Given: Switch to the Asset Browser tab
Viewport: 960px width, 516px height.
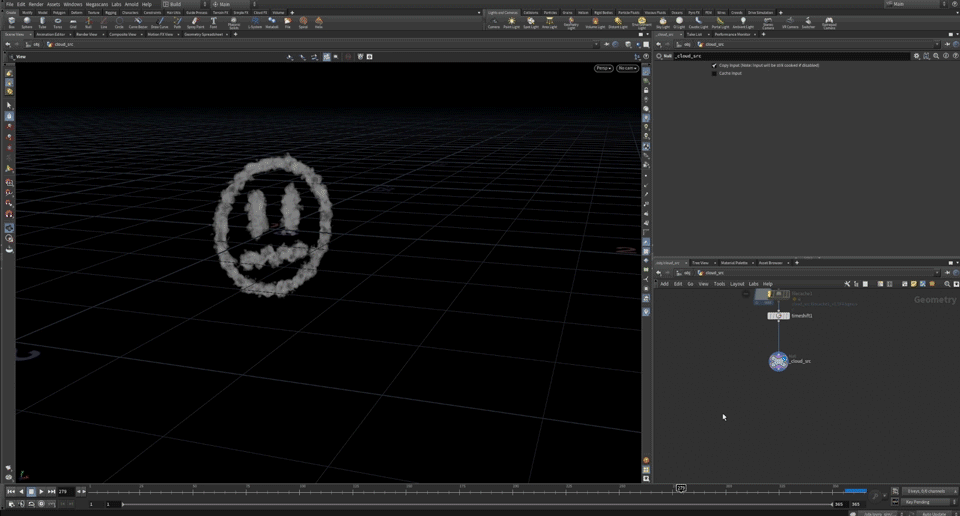Looking at the screenshot, I should 770,263.
